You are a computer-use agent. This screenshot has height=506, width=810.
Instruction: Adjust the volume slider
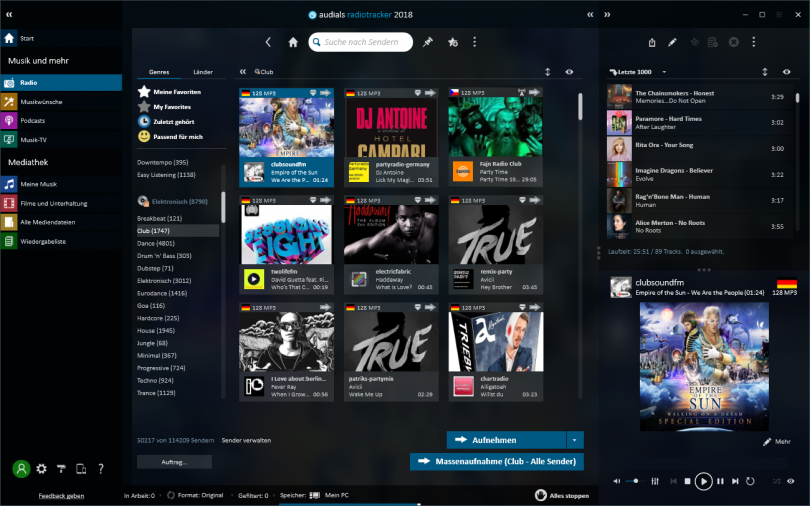pos(633,481)
